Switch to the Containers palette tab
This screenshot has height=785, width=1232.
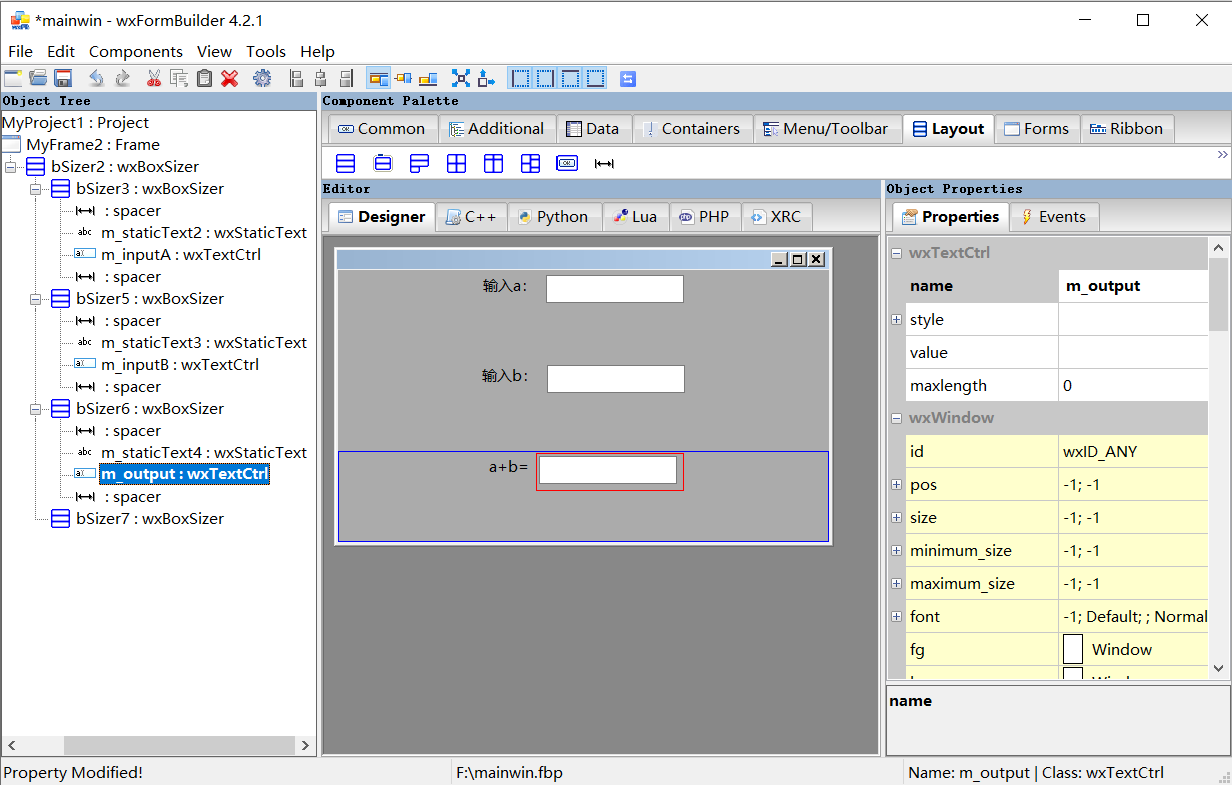point(692,129)
